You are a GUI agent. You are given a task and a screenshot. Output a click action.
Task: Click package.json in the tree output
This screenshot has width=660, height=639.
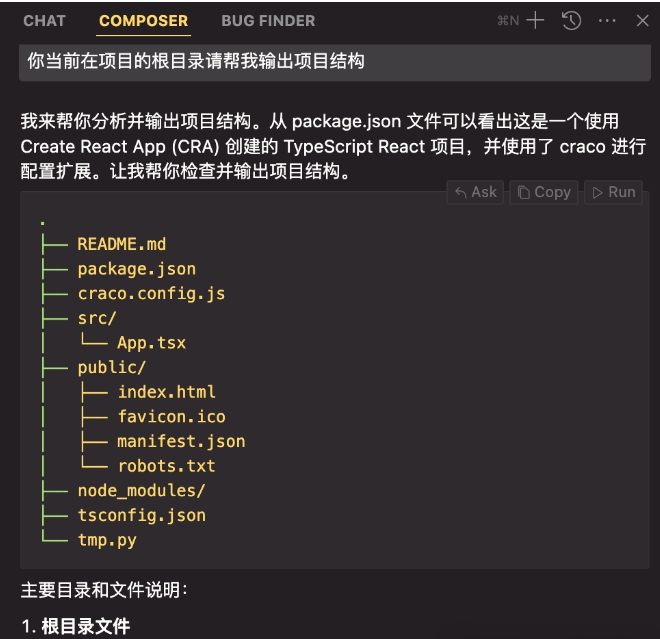136,269
